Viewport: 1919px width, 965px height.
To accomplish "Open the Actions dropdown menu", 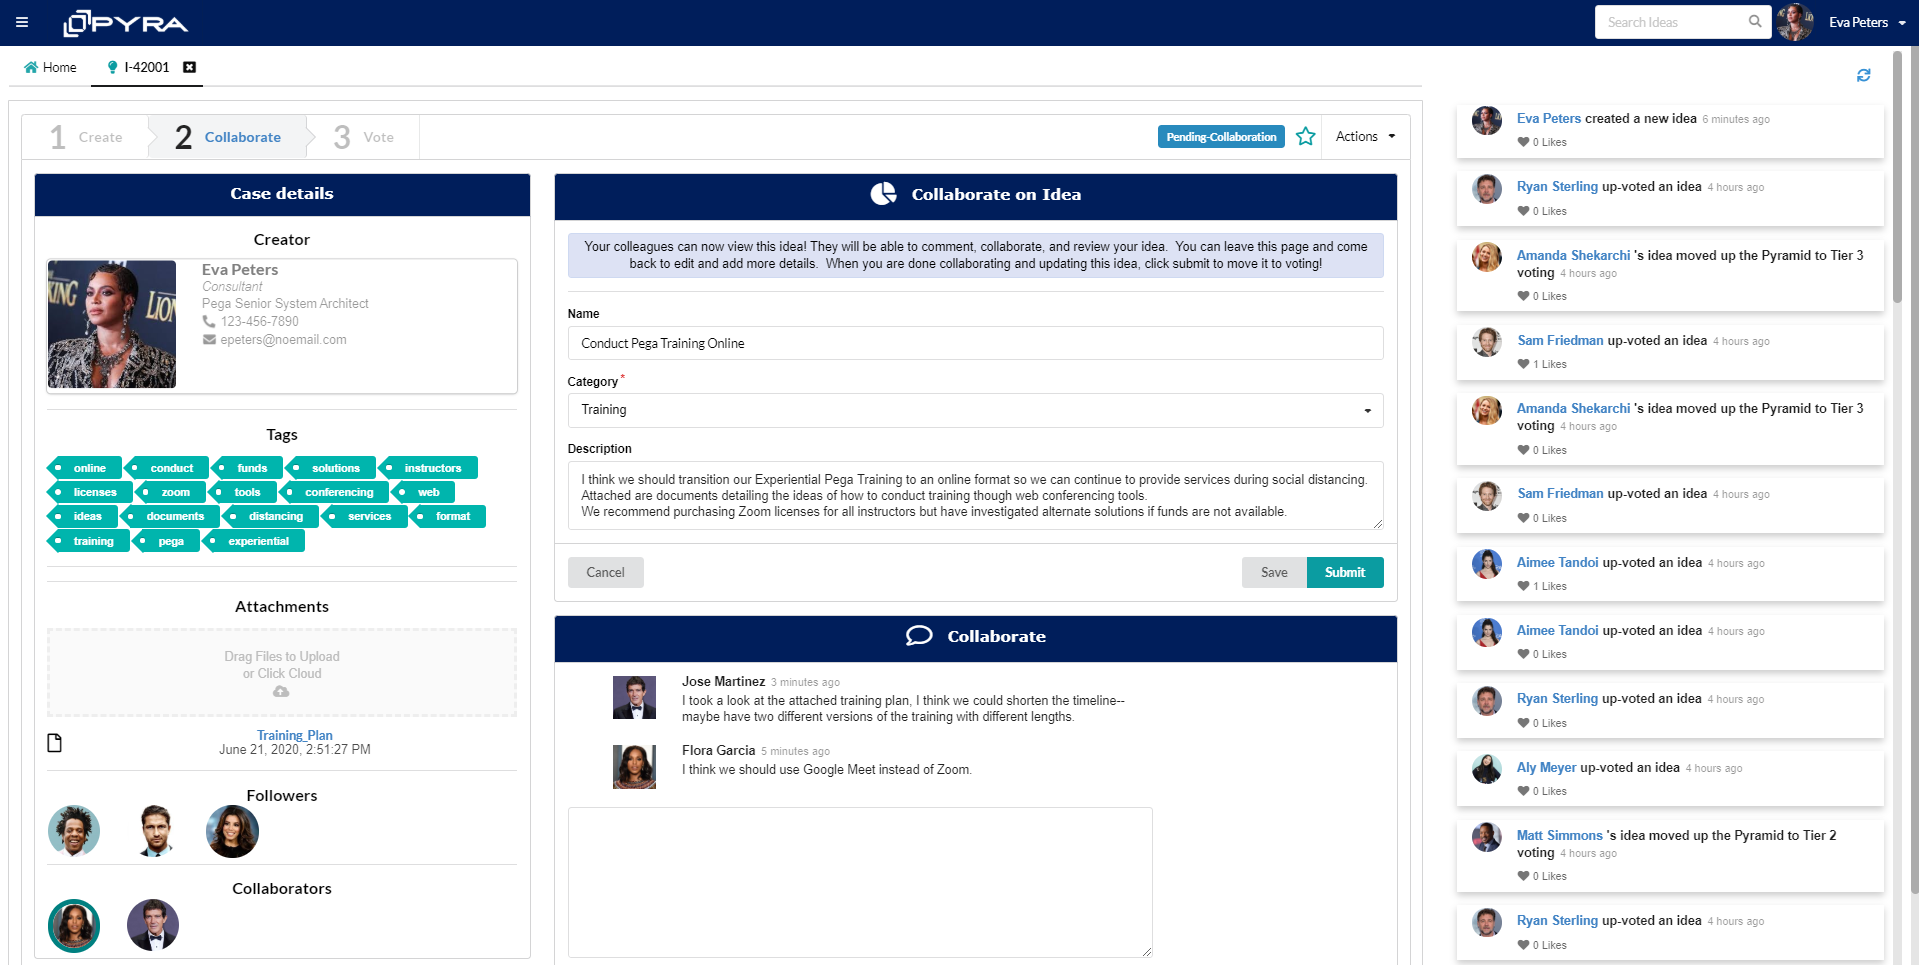I will tap(1365, 136).
